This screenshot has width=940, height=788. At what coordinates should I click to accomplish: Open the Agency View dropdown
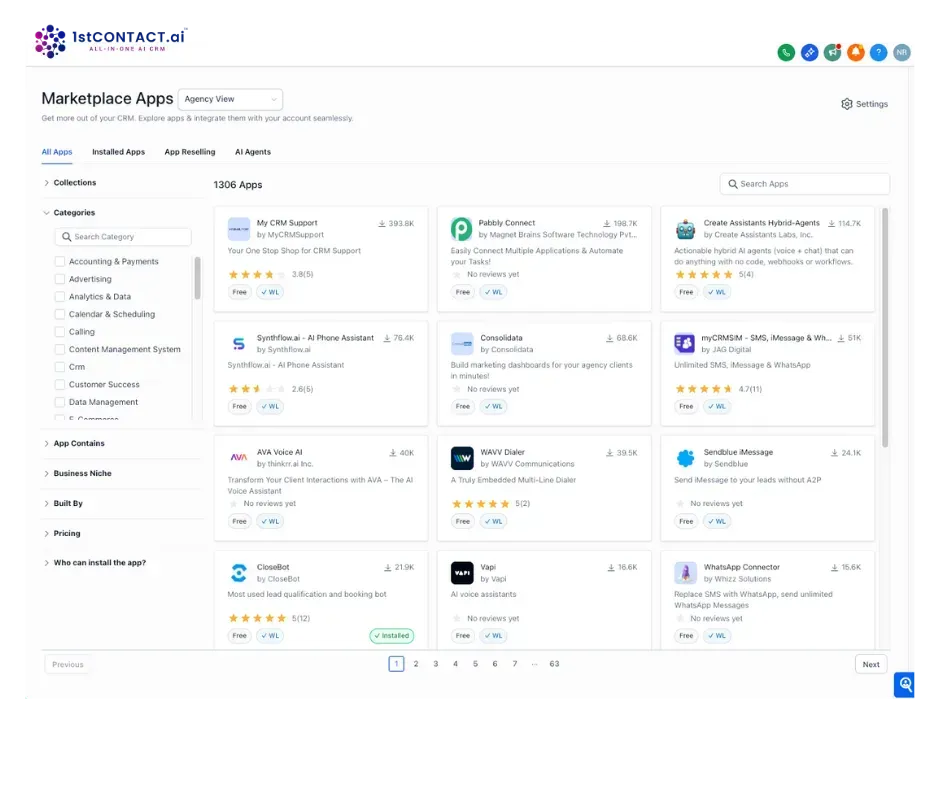(x=230, y=100)
